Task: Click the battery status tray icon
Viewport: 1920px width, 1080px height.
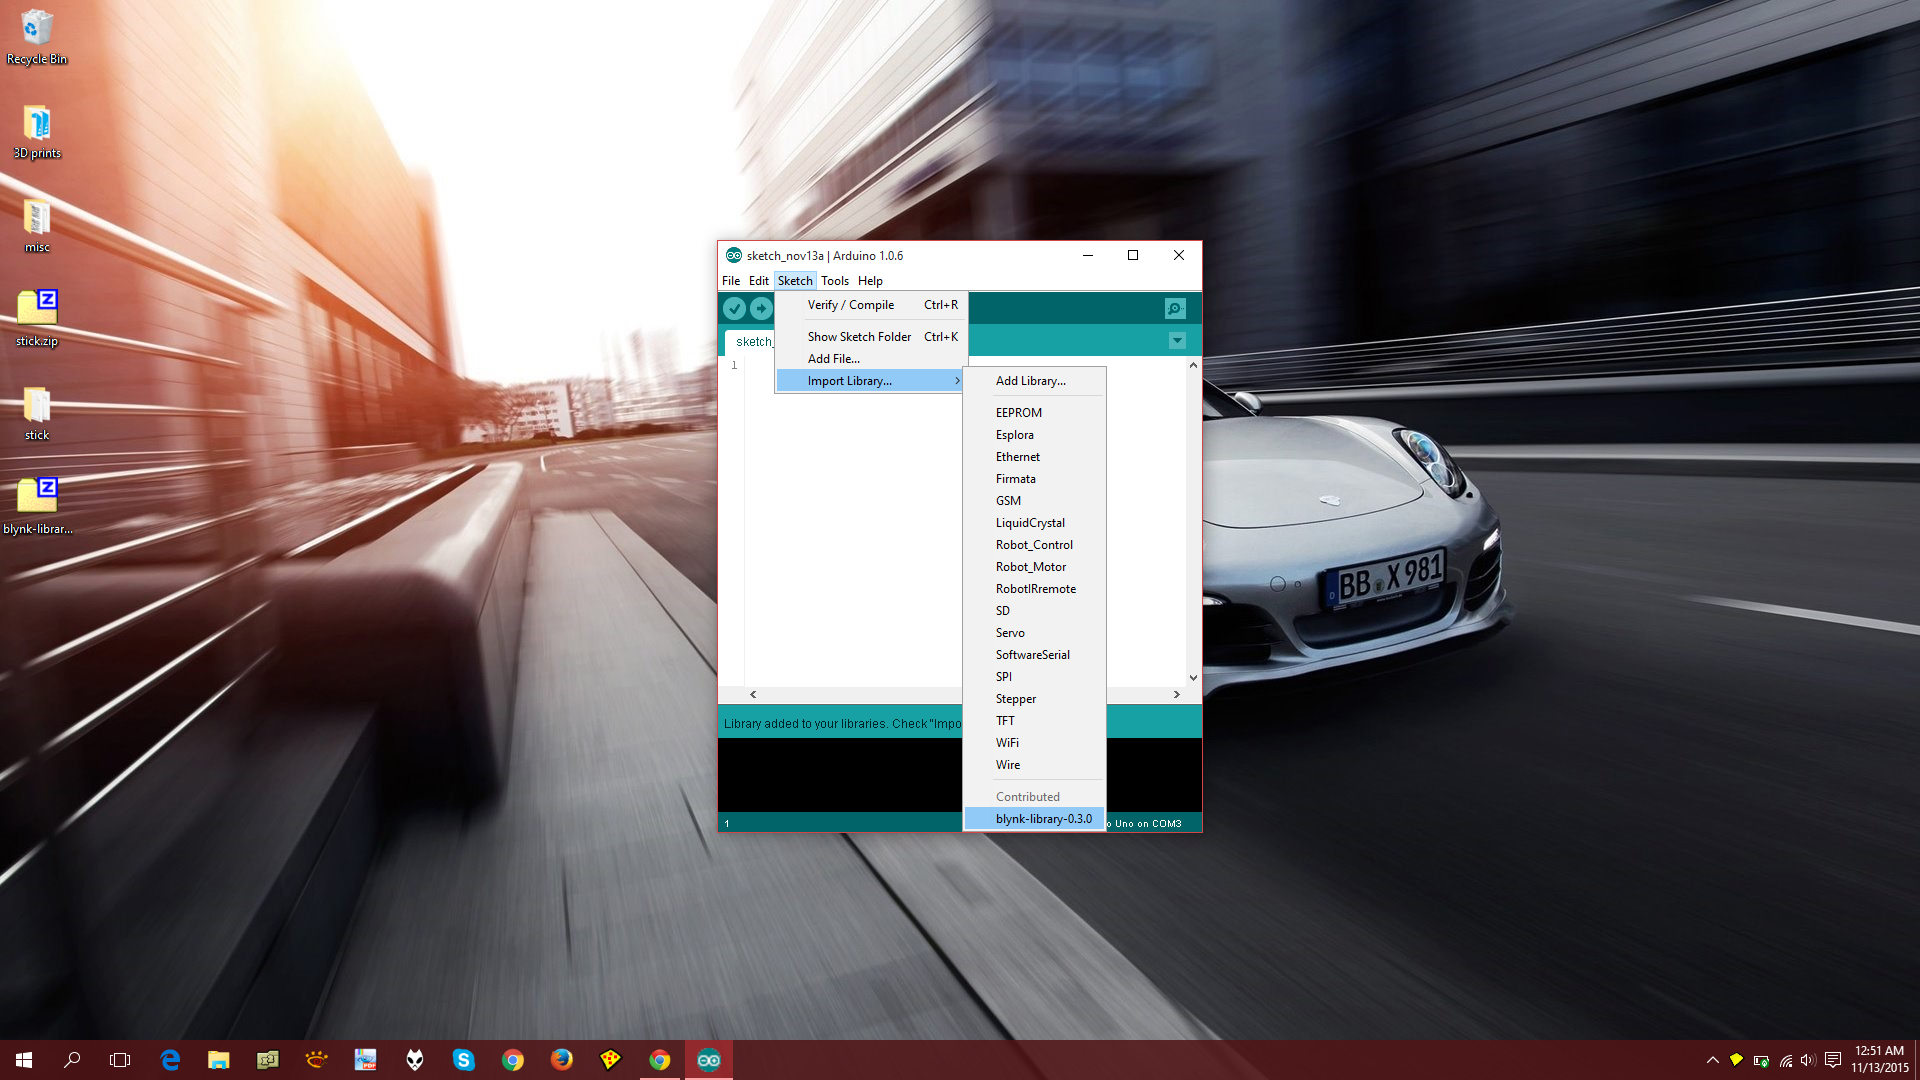Action: pos(1761,1060)
